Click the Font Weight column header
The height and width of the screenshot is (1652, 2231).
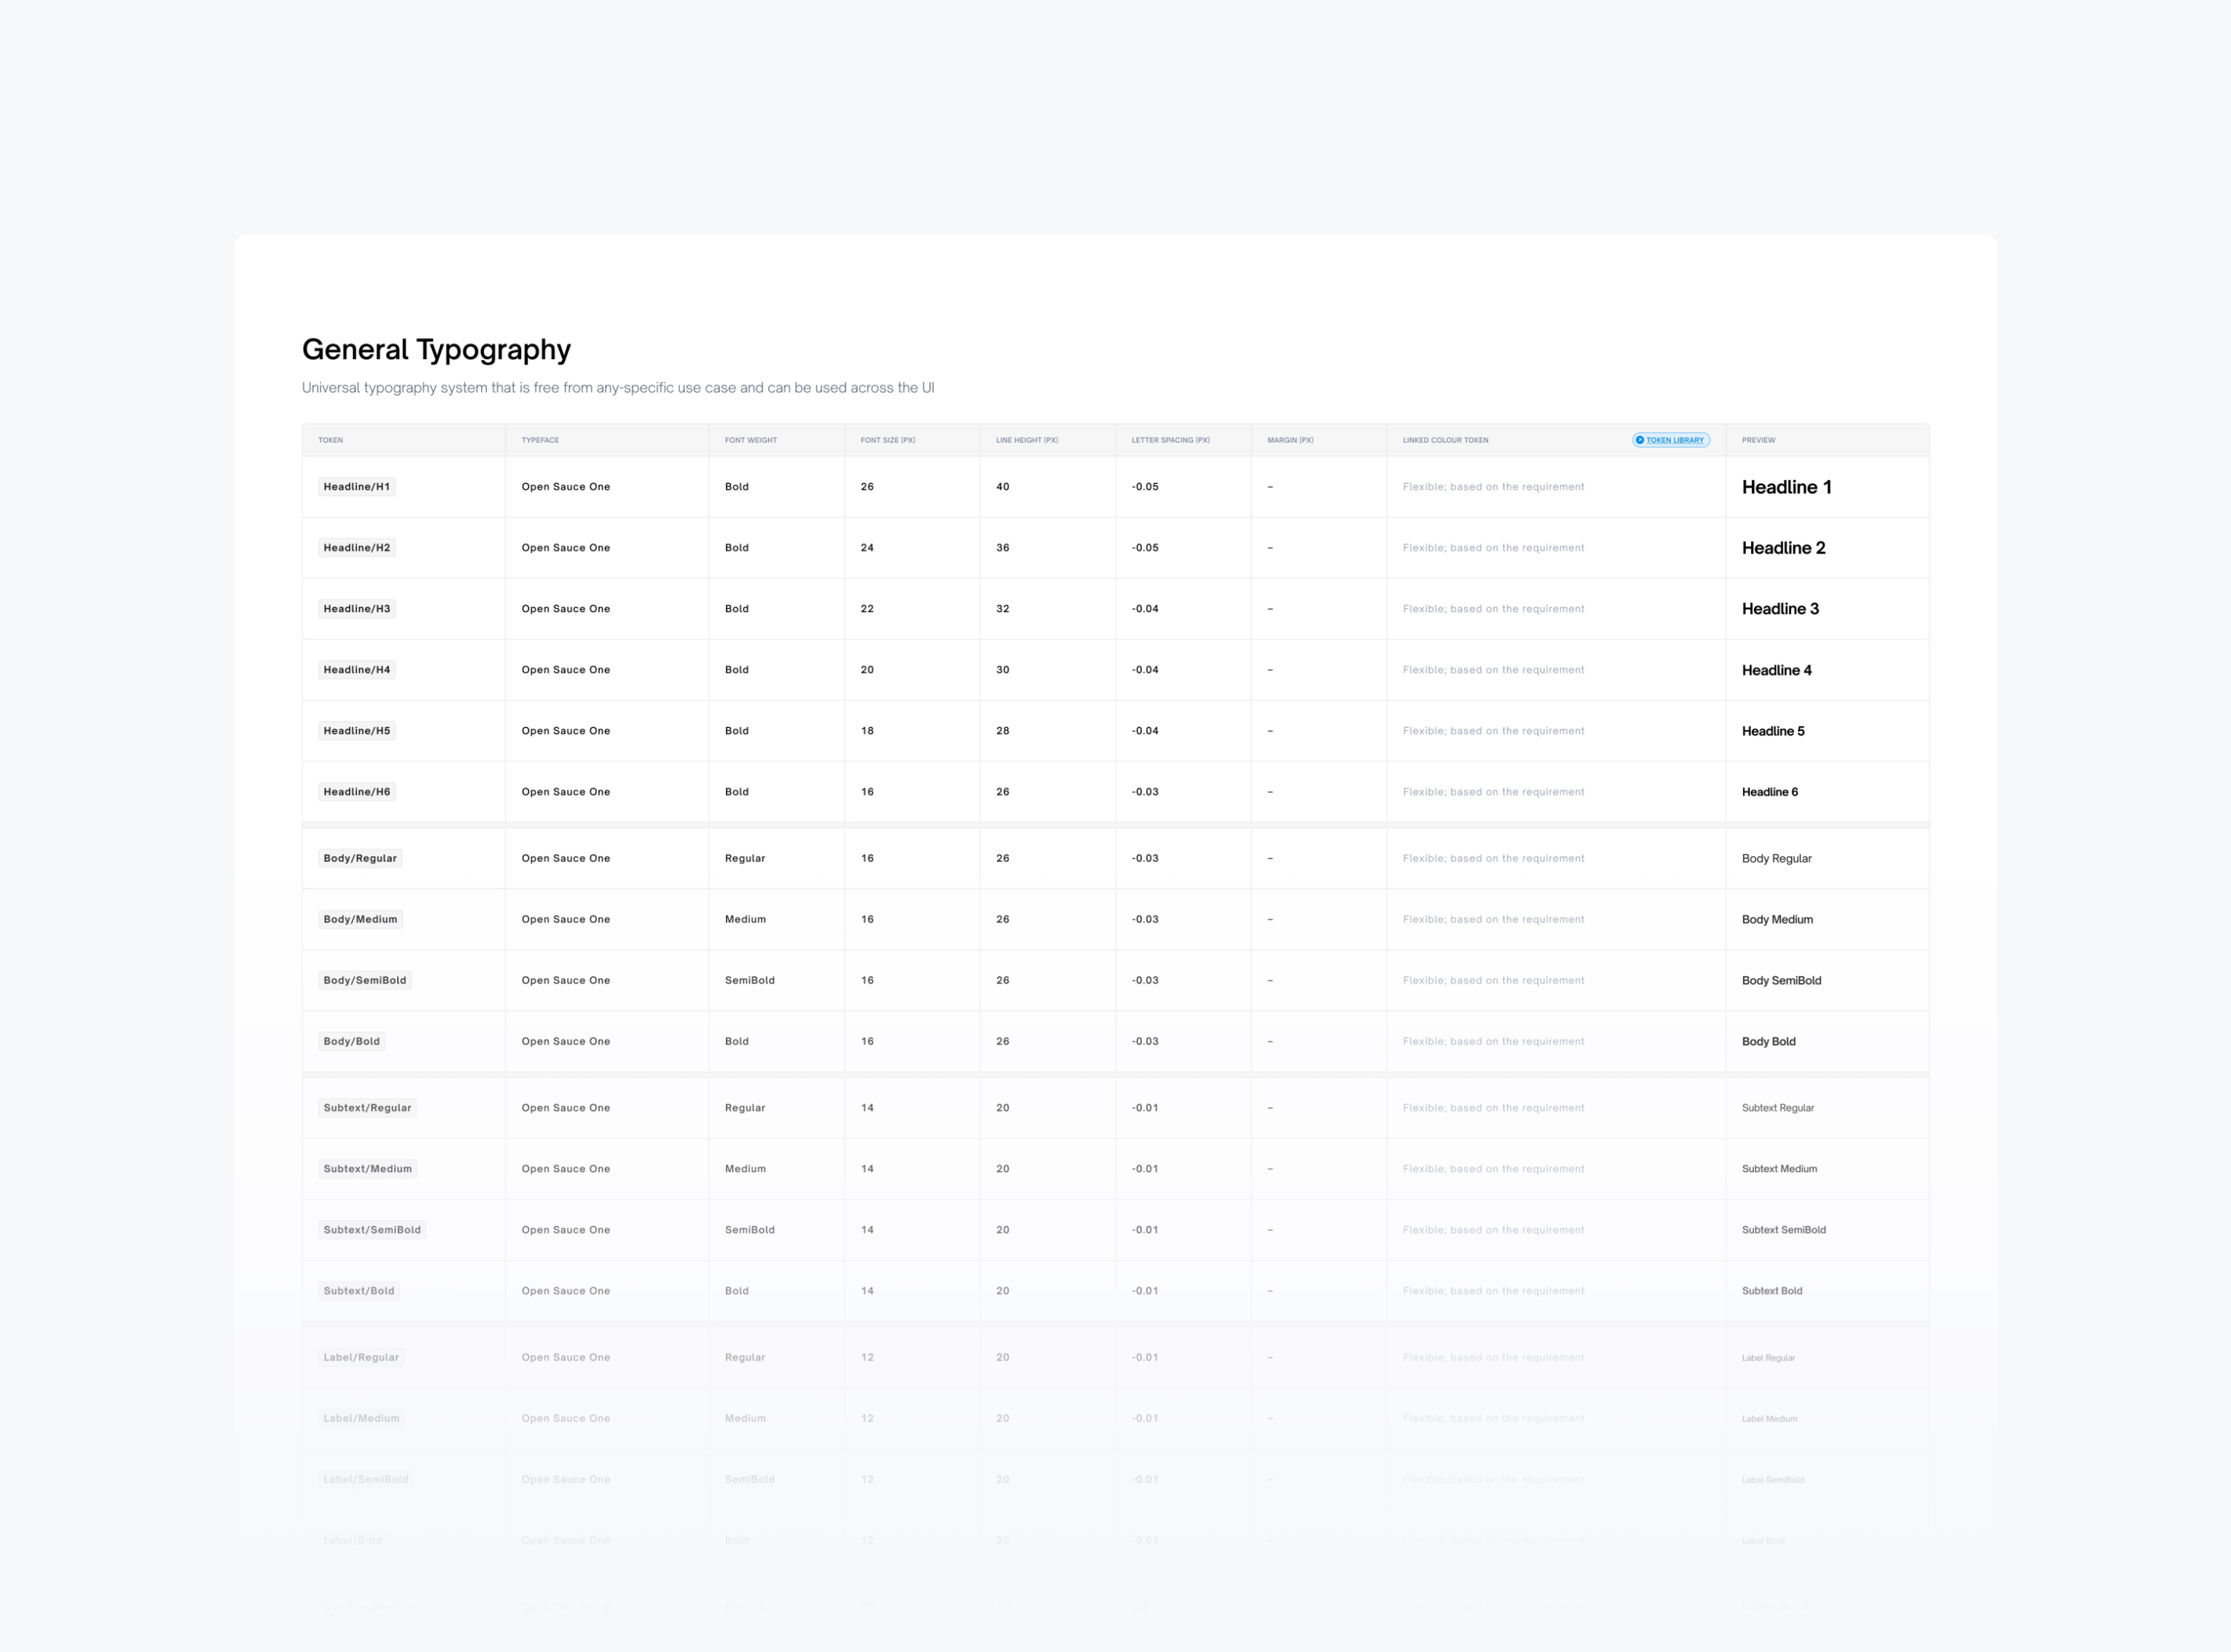[x=750, y=440]
